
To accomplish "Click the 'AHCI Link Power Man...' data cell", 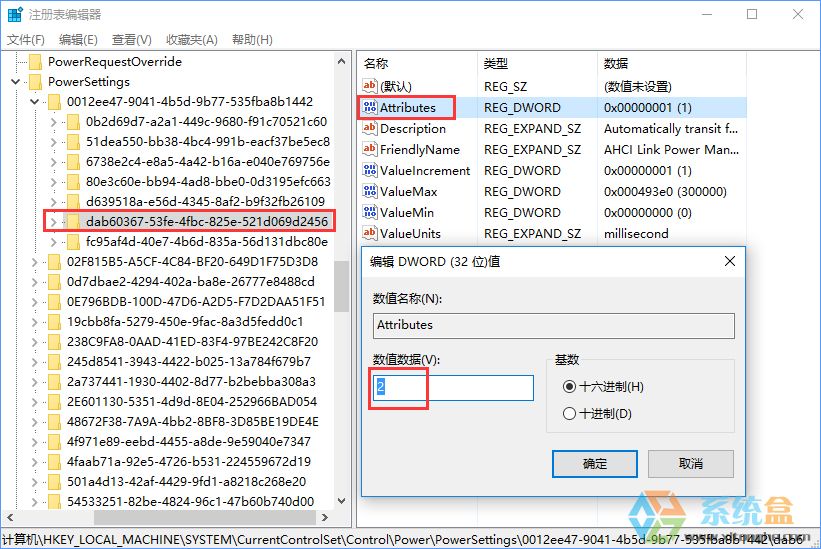I will click(671, 150).
